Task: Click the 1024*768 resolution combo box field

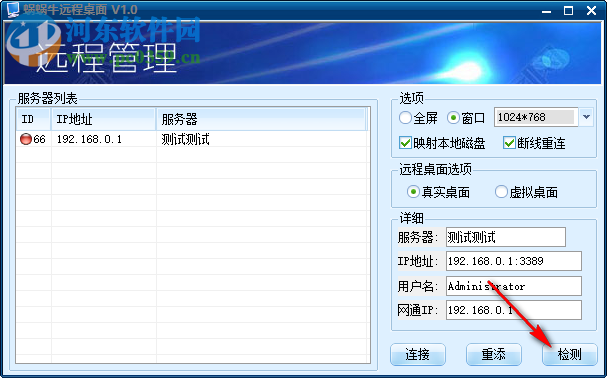Action: (x=536, y=117)
